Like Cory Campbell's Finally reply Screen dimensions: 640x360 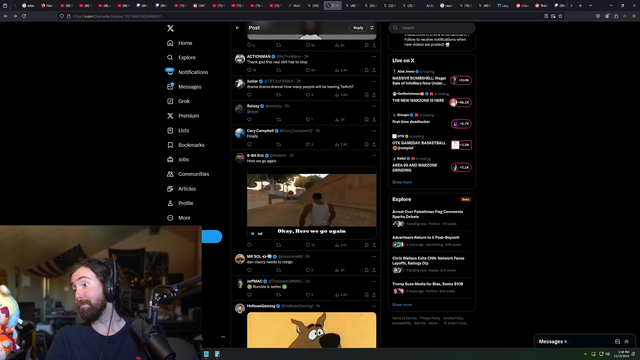point(308,144)
